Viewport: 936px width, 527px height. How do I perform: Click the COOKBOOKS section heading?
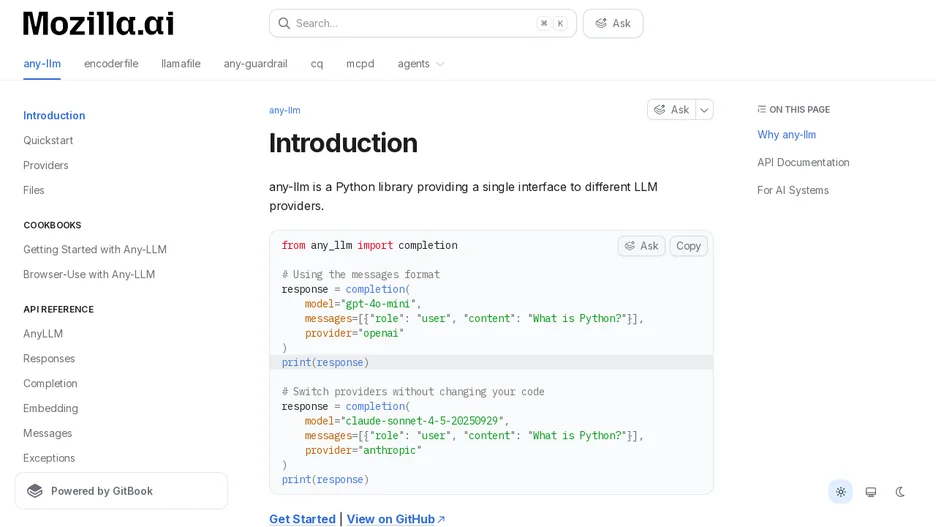[53, 225]
